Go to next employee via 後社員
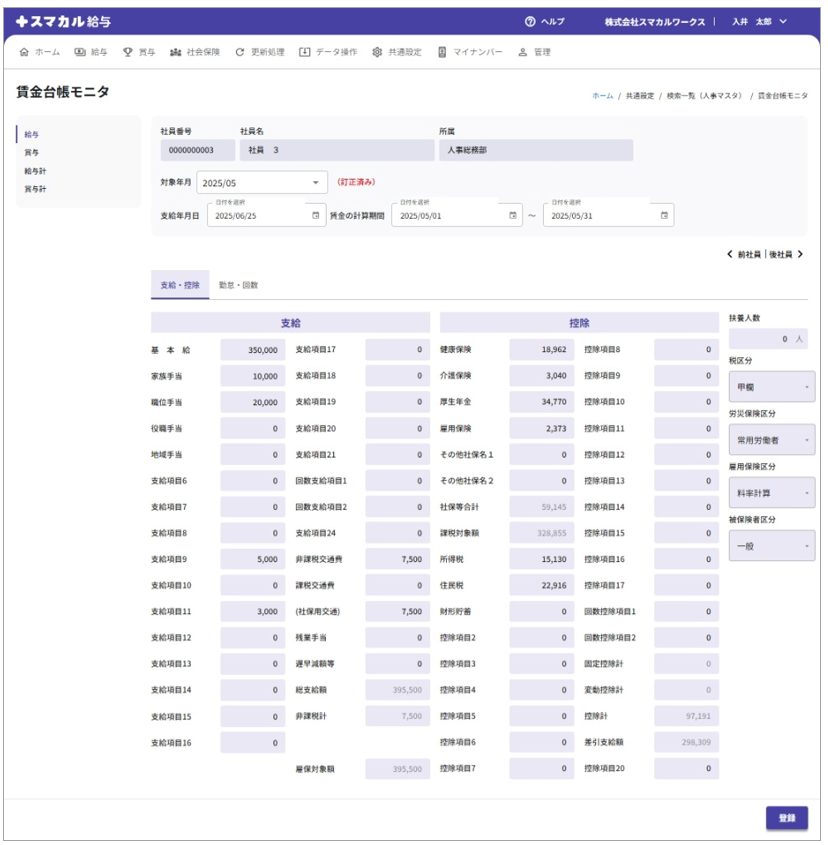Screen dimensions: 828x845 (x=786, y=255)
